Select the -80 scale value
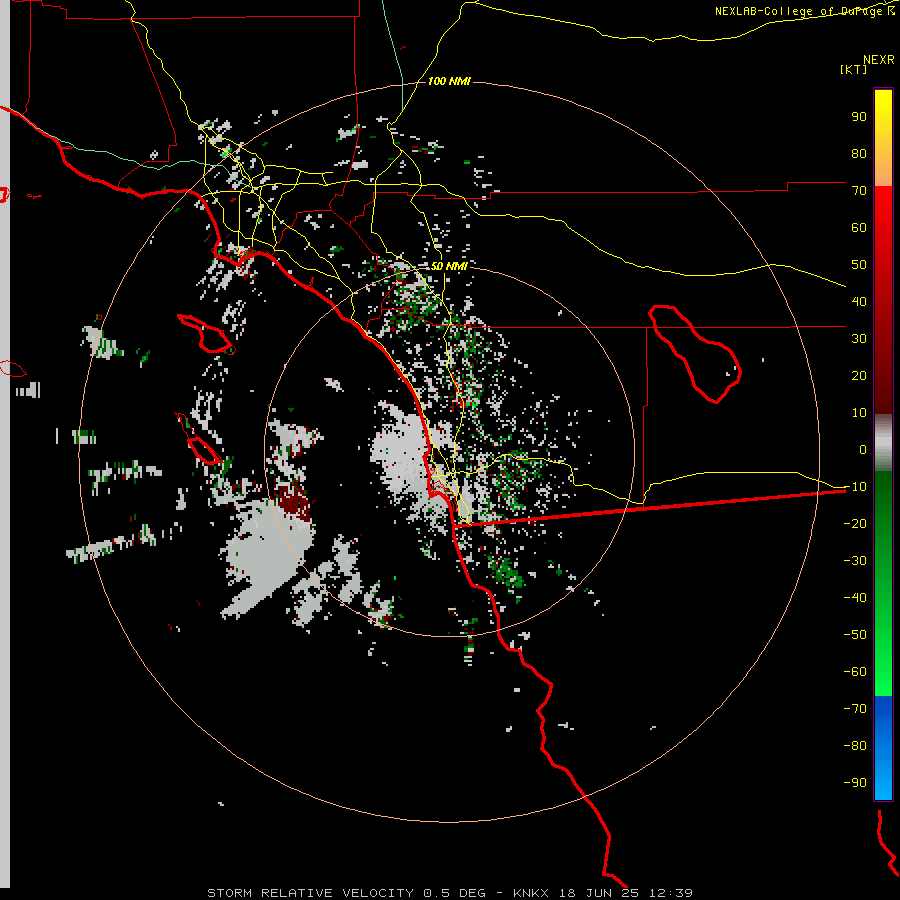This screenshot has height=900, width=900. point(855,746)
